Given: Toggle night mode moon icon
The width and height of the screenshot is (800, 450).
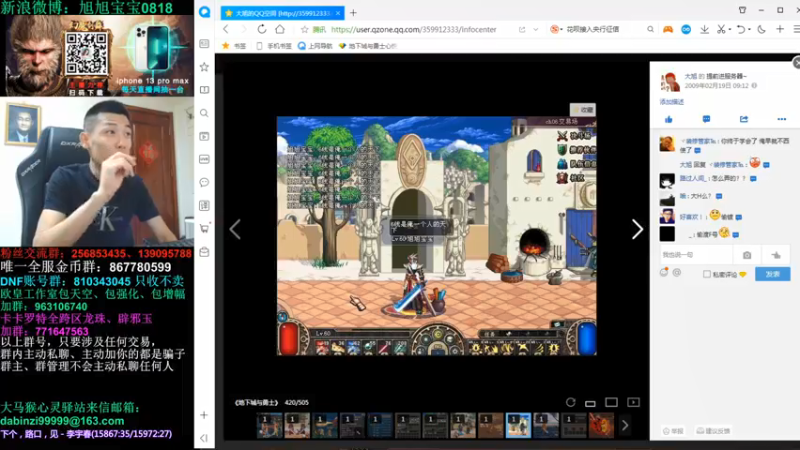Looking at the screenshot, I should 762,30.
